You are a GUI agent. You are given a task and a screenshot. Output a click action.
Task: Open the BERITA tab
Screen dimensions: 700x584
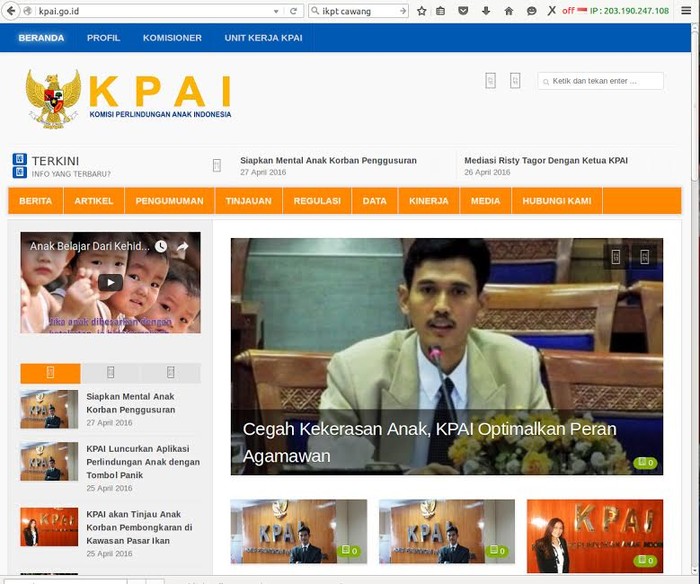point(35,201)
